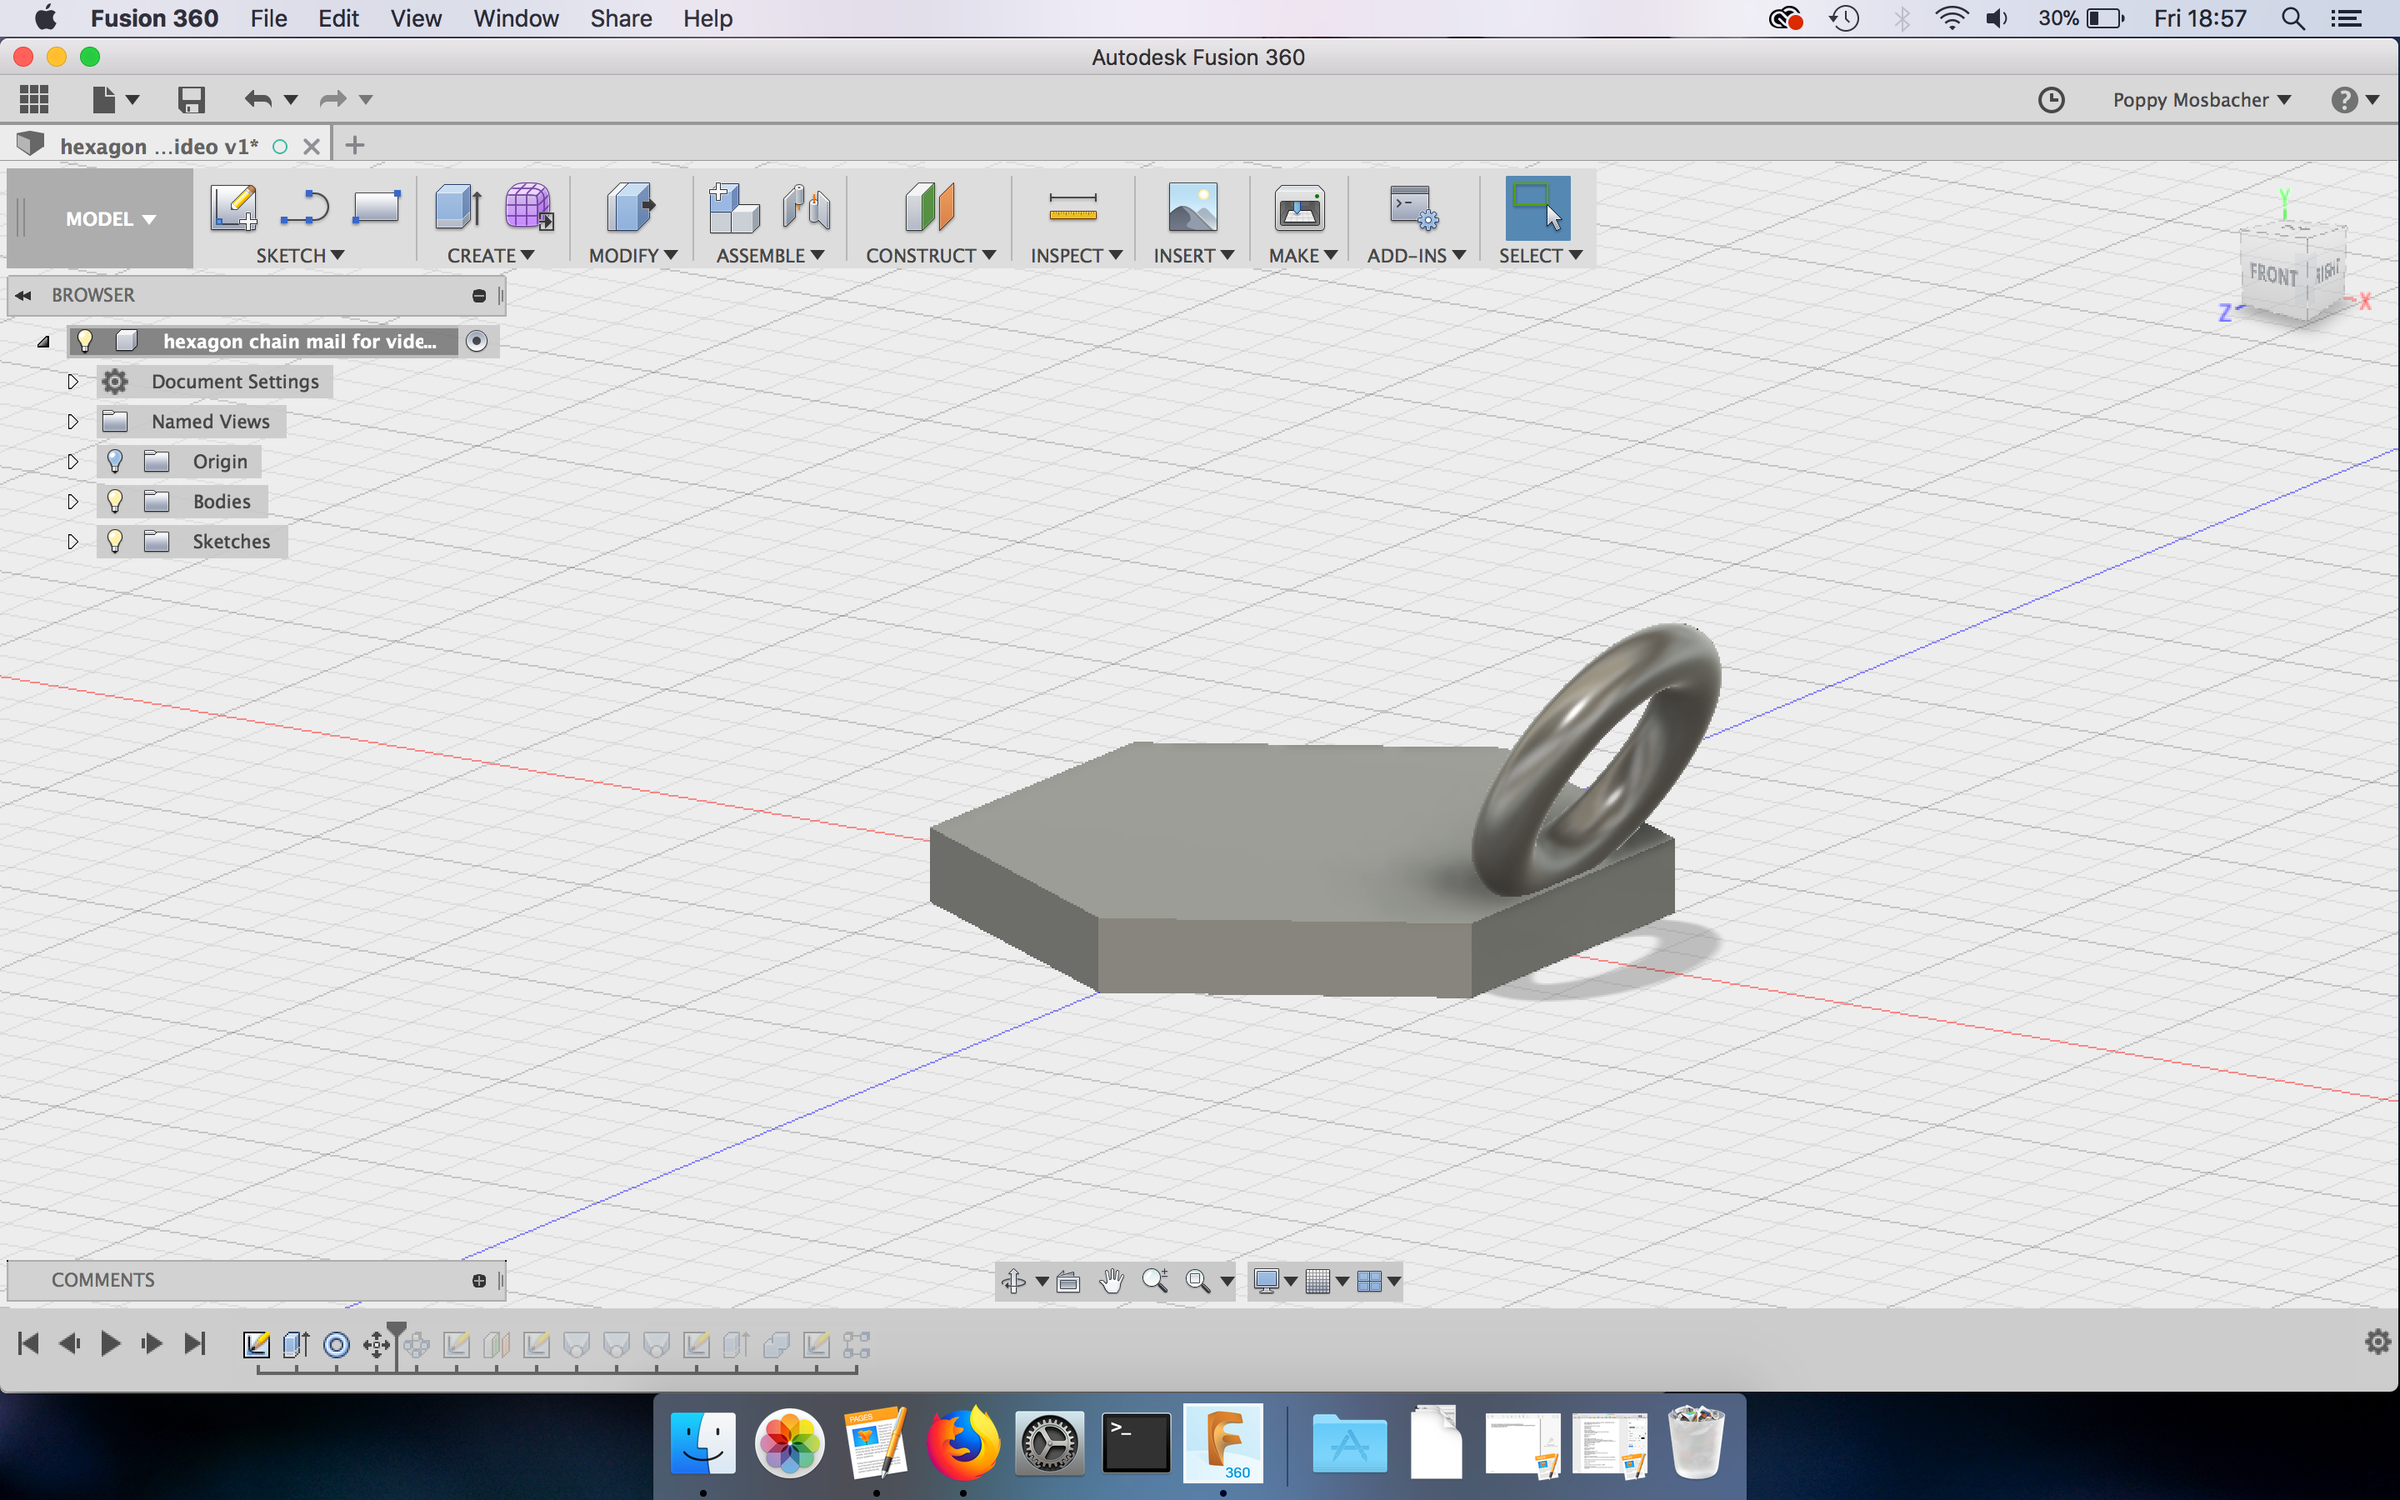Click the Undo button

[258, 99]
